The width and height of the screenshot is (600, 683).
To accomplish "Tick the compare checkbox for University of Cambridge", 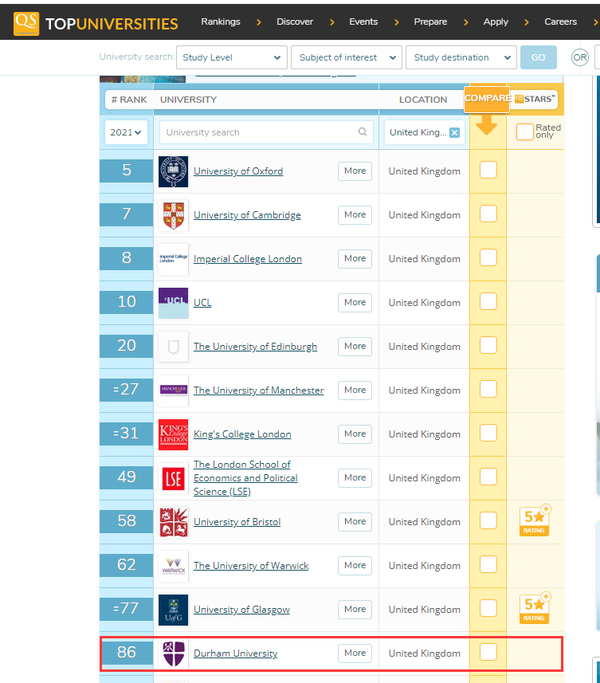I will (x=488, y=214).
